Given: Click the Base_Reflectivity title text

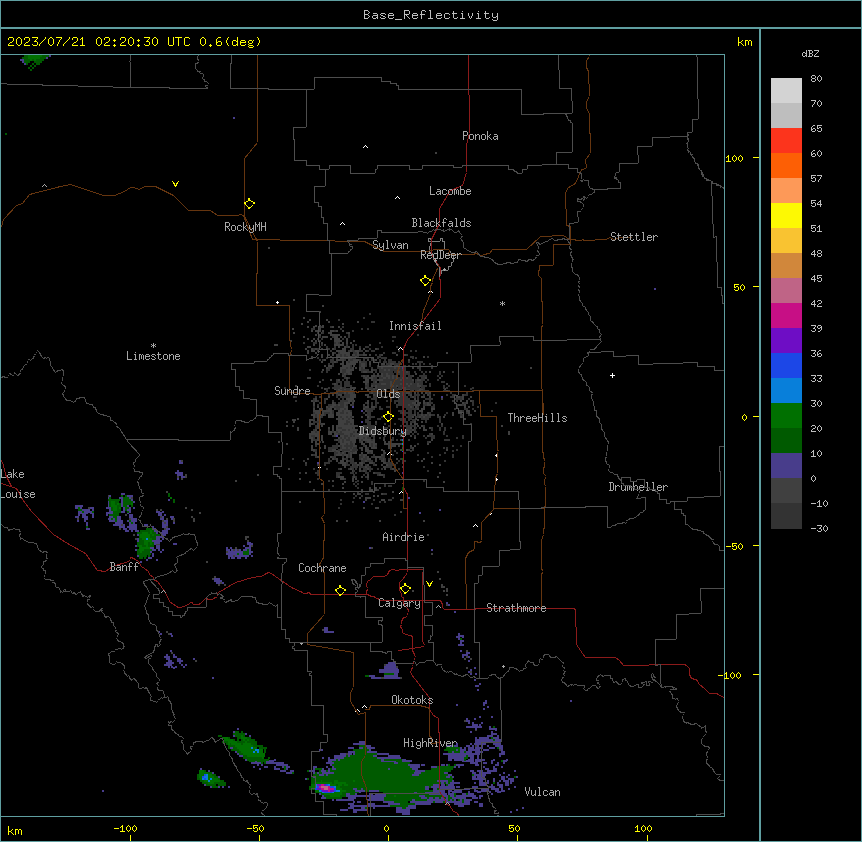Looking at the screenshot, I should click(431, 15).
